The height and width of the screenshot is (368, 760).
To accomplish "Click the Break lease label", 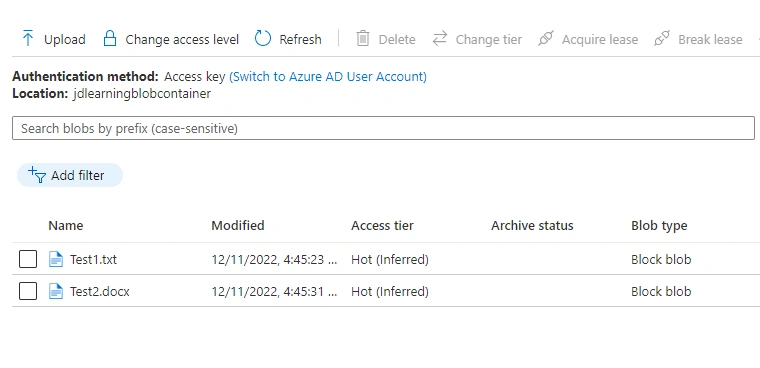I will pyautogui.click(x=710, y=39).
